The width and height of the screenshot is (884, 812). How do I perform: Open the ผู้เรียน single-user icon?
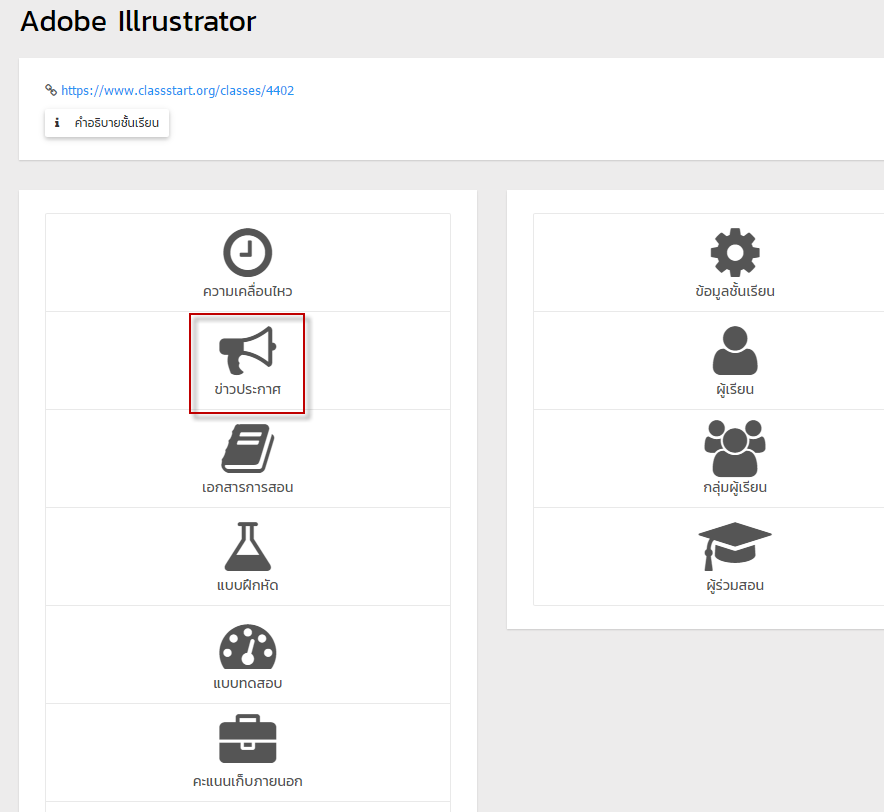pos(735,350)
